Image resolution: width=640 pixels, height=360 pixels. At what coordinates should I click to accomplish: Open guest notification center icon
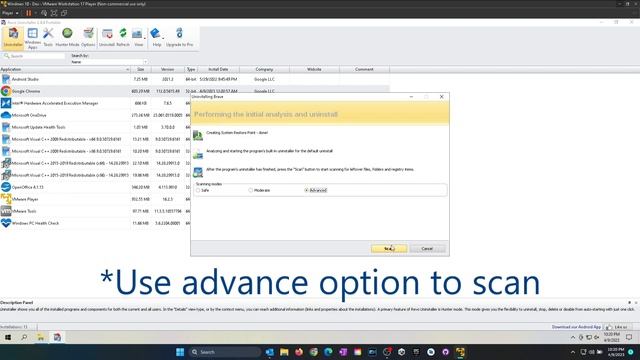(629, 337)
